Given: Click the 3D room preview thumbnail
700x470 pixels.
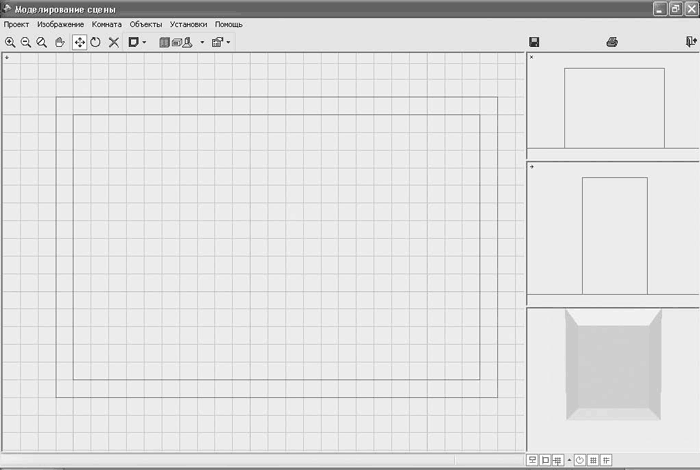Looking at the screenshot, I should pos(614,365).
